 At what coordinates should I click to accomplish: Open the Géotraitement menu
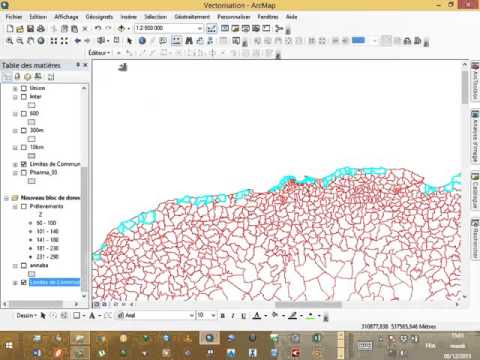pos(192,17)
